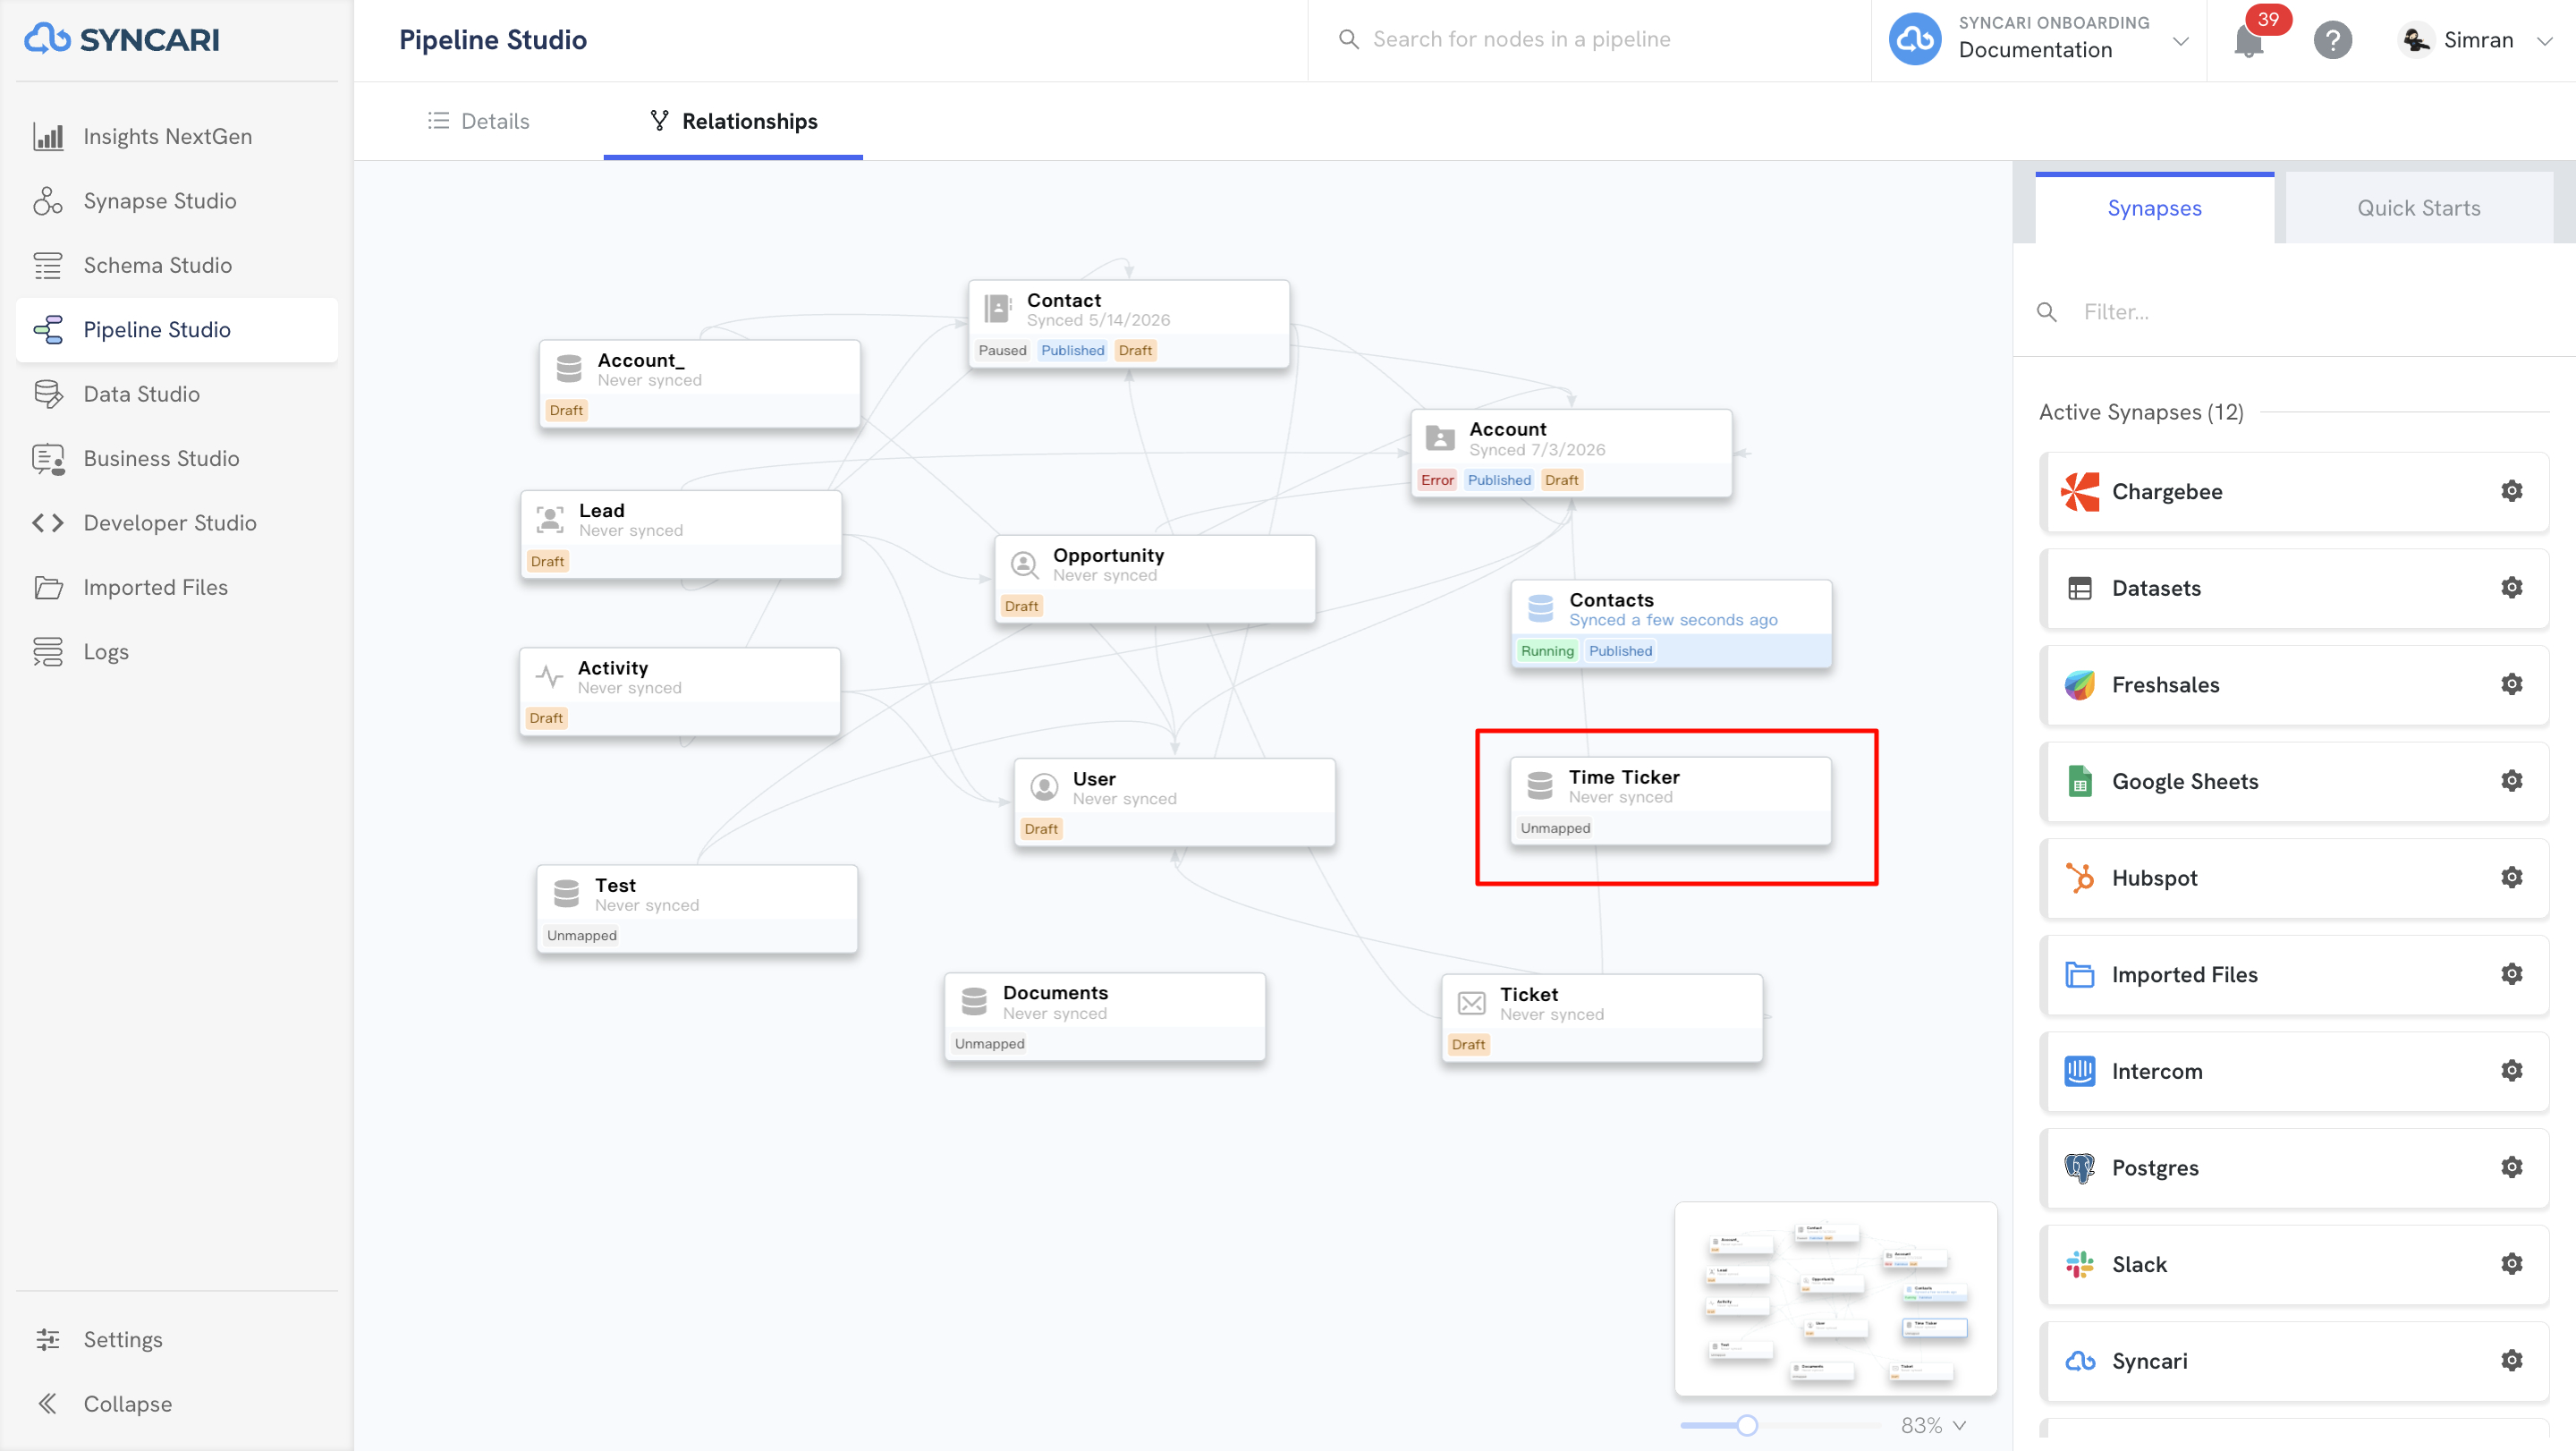This screenshot has height=1451, width=2576.
Task: Click the Ticket entity node
Action: coord(1601,1018)
